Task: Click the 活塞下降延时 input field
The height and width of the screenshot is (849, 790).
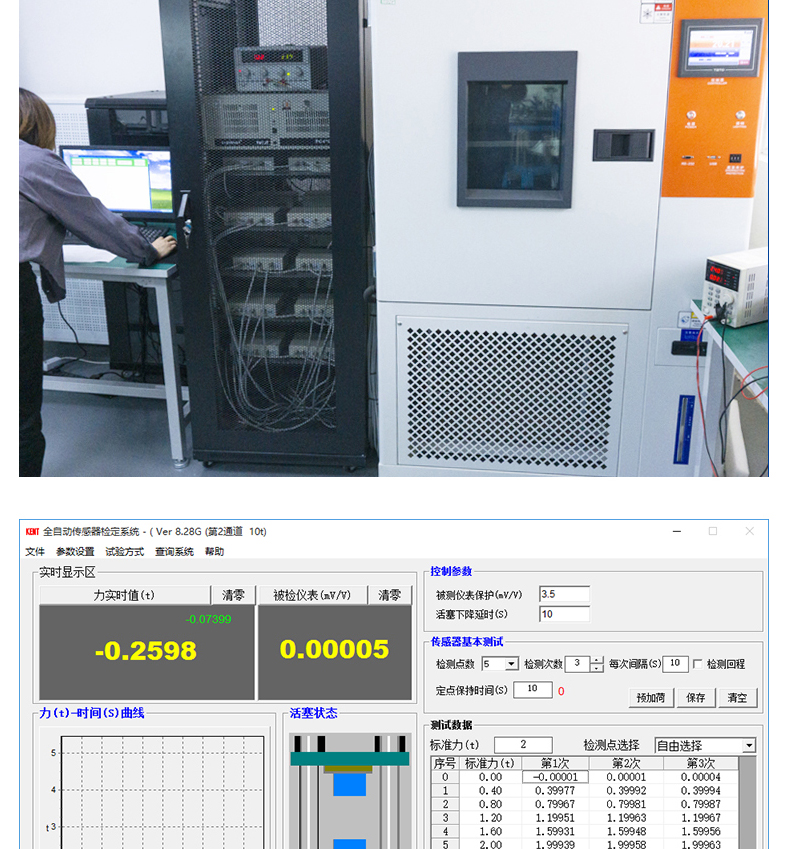Action: (564, 614)
